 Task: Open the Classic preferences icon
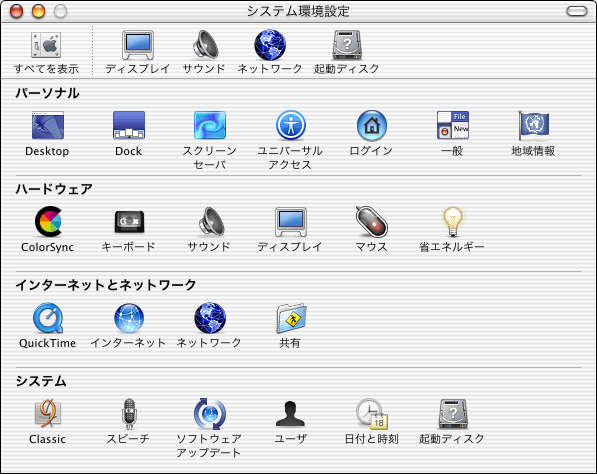coord(48,413)
